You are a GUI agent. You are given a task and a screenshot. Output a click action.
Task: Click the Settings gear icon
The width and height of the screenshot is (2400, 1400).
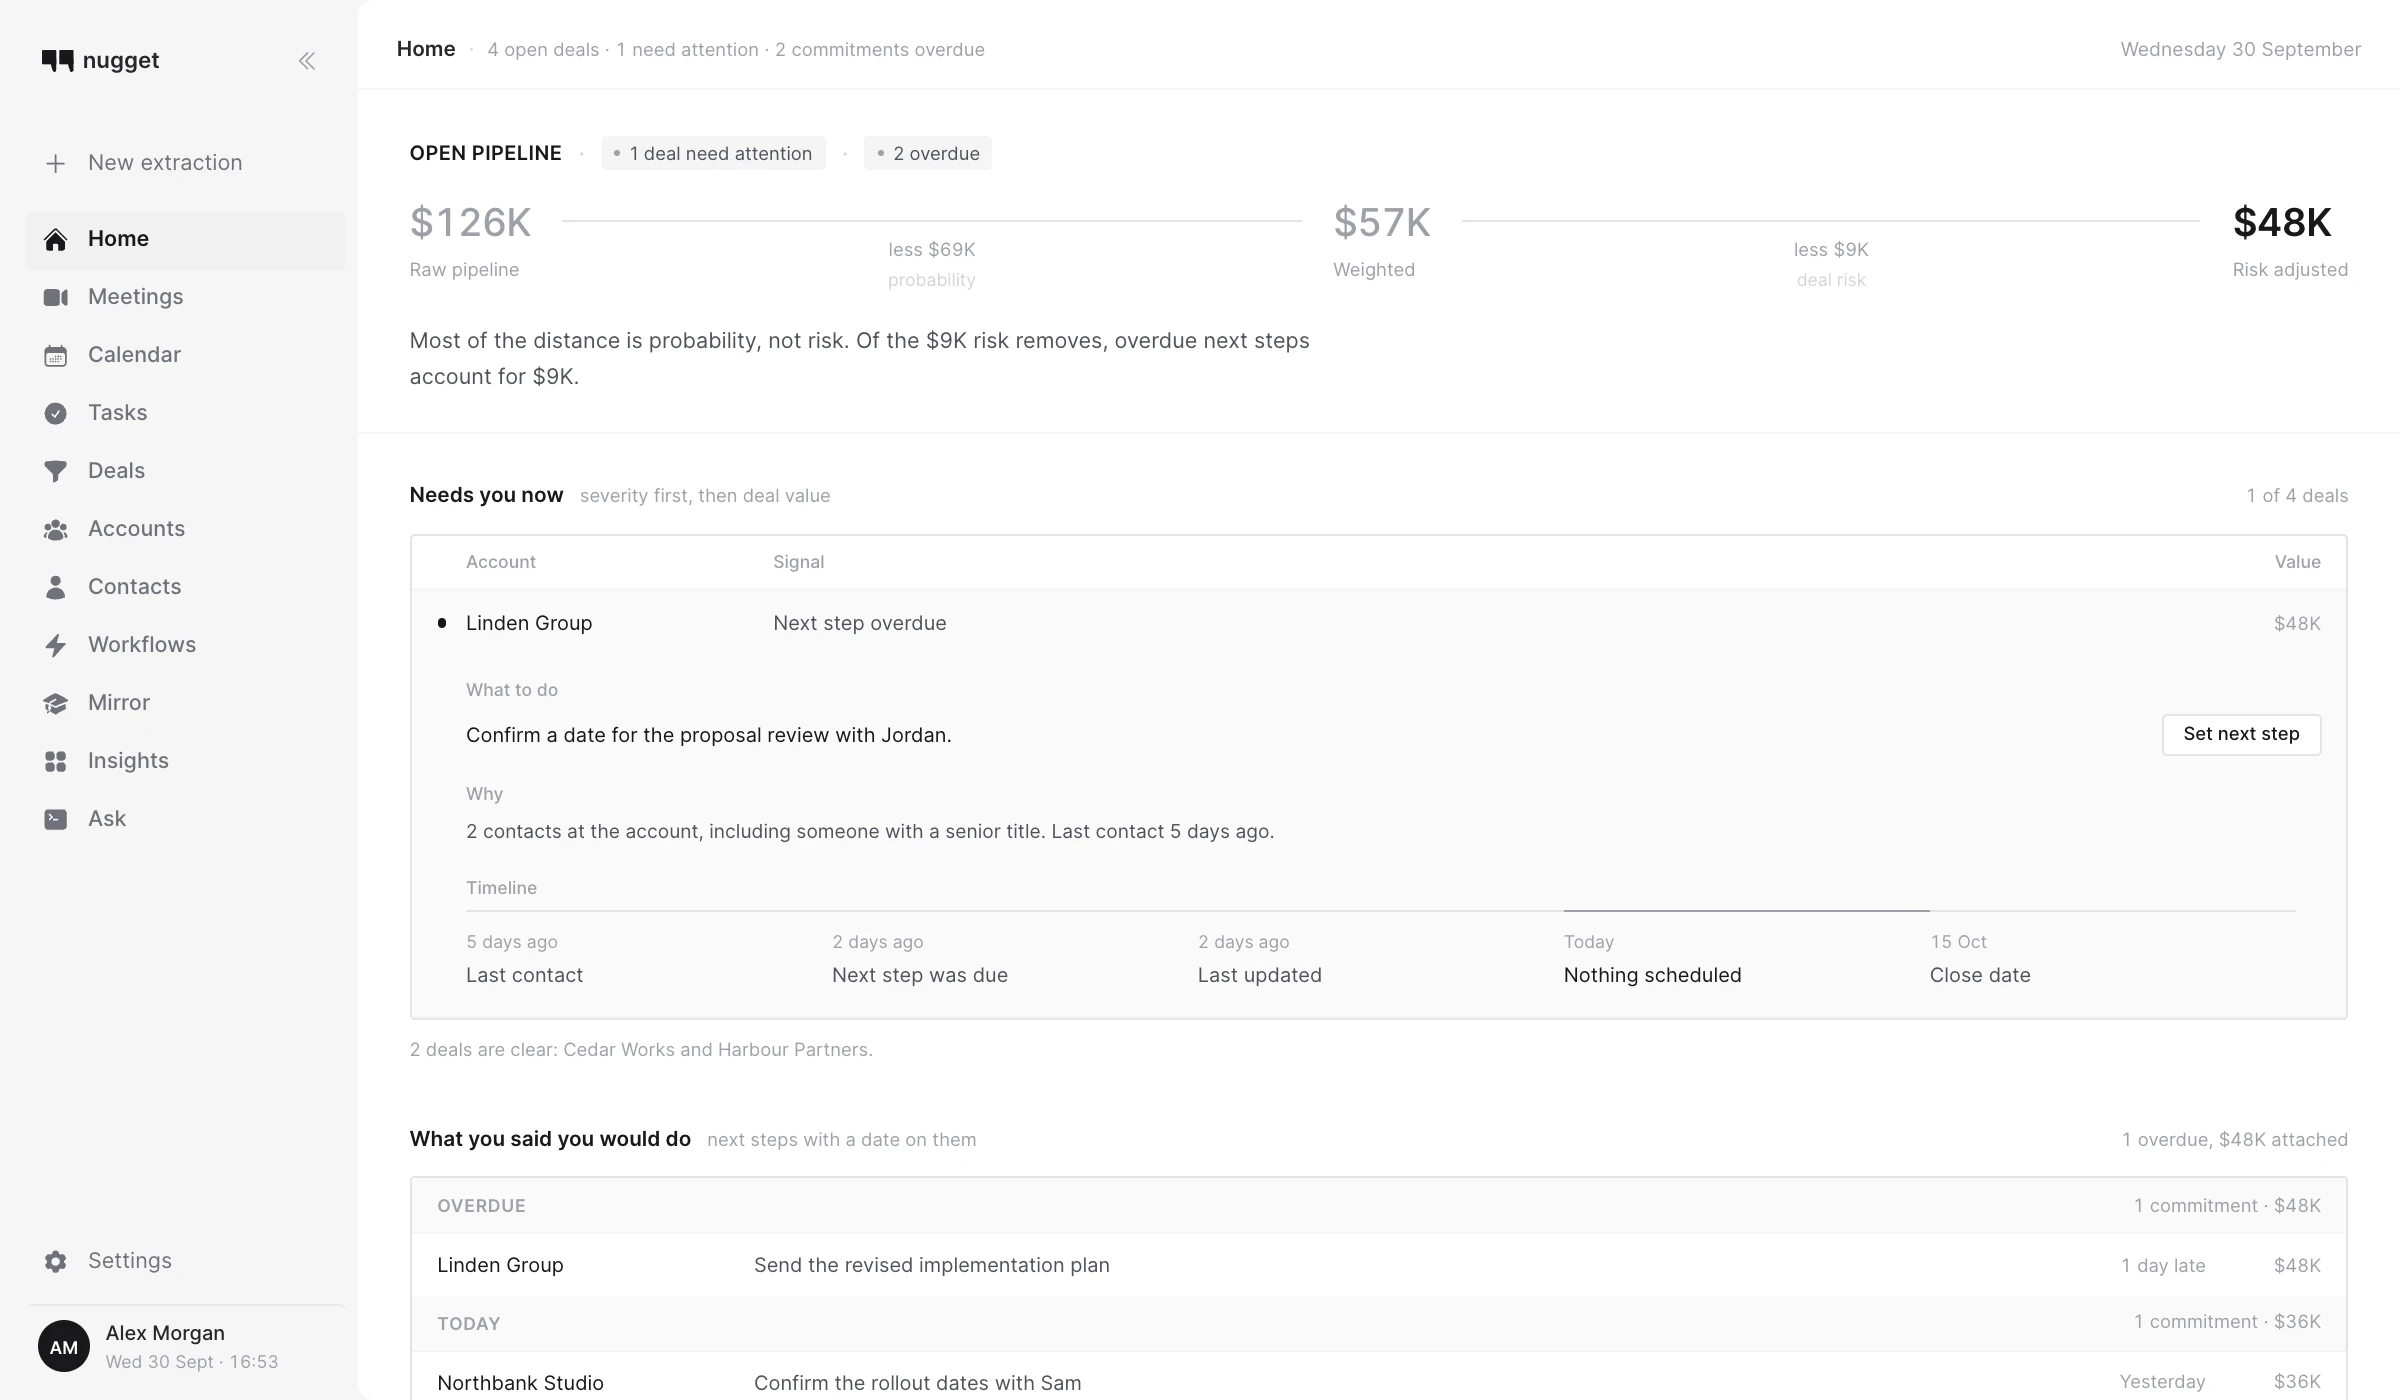click(56, 1261)
